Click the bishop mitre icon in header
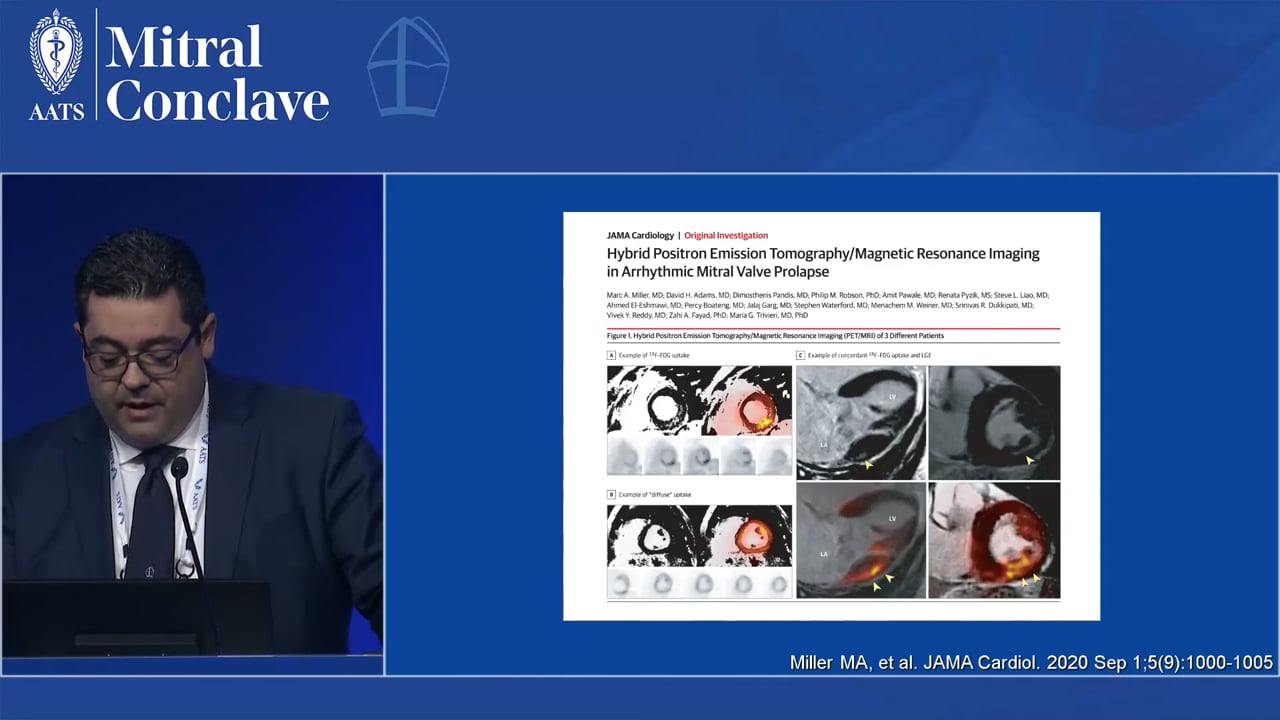Viewport: 1280px width, 720px height. 408,66
